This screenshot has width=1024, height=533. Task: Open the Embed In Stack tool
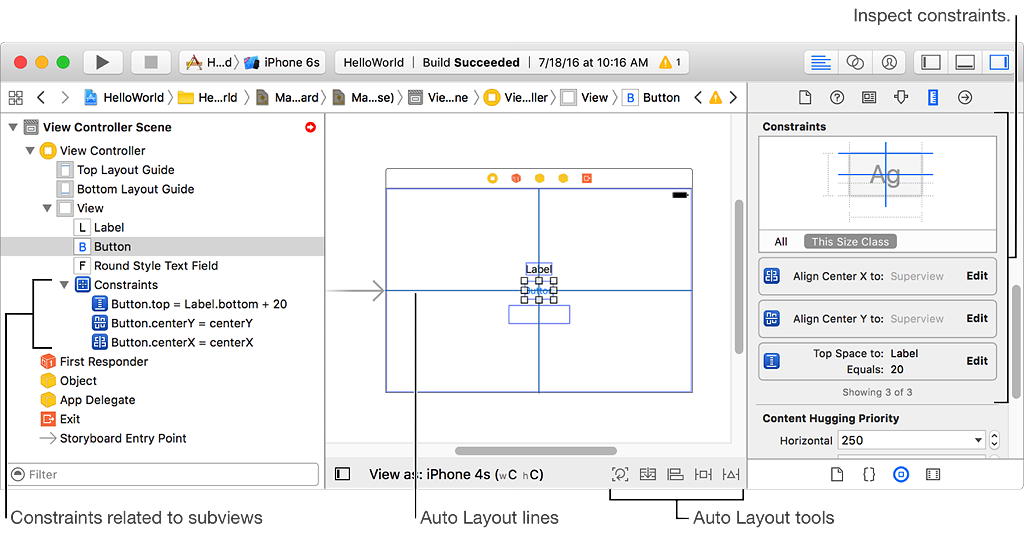(648, 475)
